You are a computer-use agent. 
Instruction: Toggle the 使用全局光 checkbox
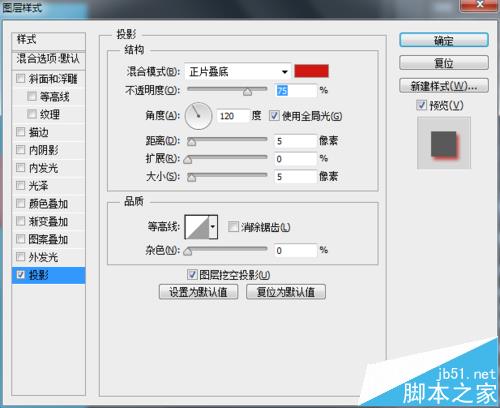[274, 116]
